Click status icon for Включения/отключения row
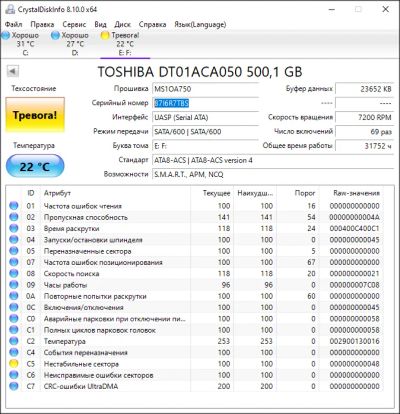 (x=14, y=307)
